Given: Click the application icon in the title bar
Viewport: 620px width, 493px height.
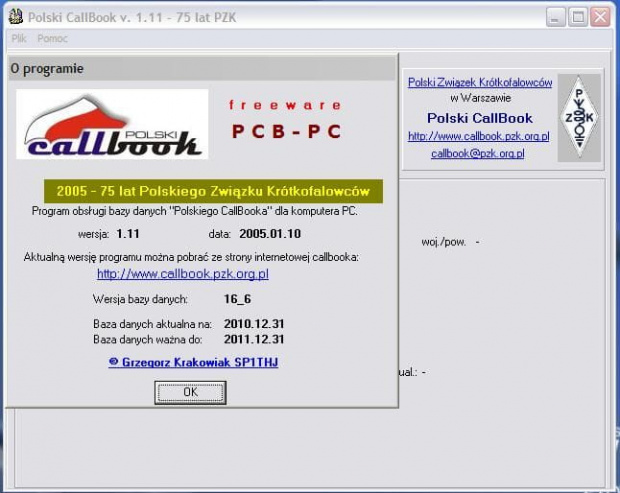Looking at the screenshot, I should click(14, 17).
